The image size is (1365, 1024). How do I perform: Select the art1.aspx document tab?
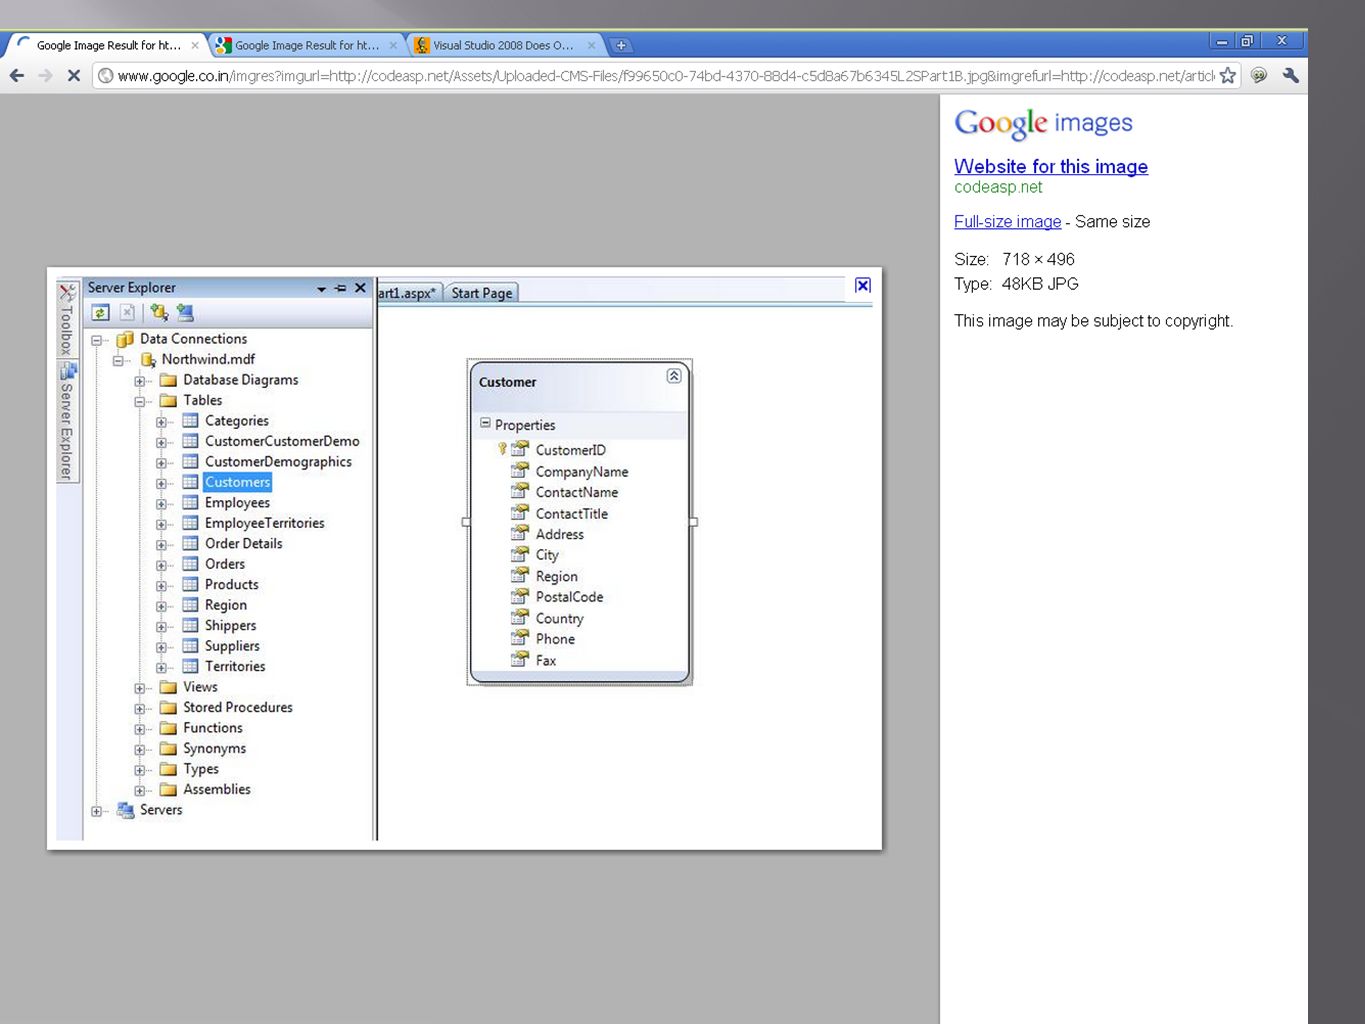coord(408,292)
